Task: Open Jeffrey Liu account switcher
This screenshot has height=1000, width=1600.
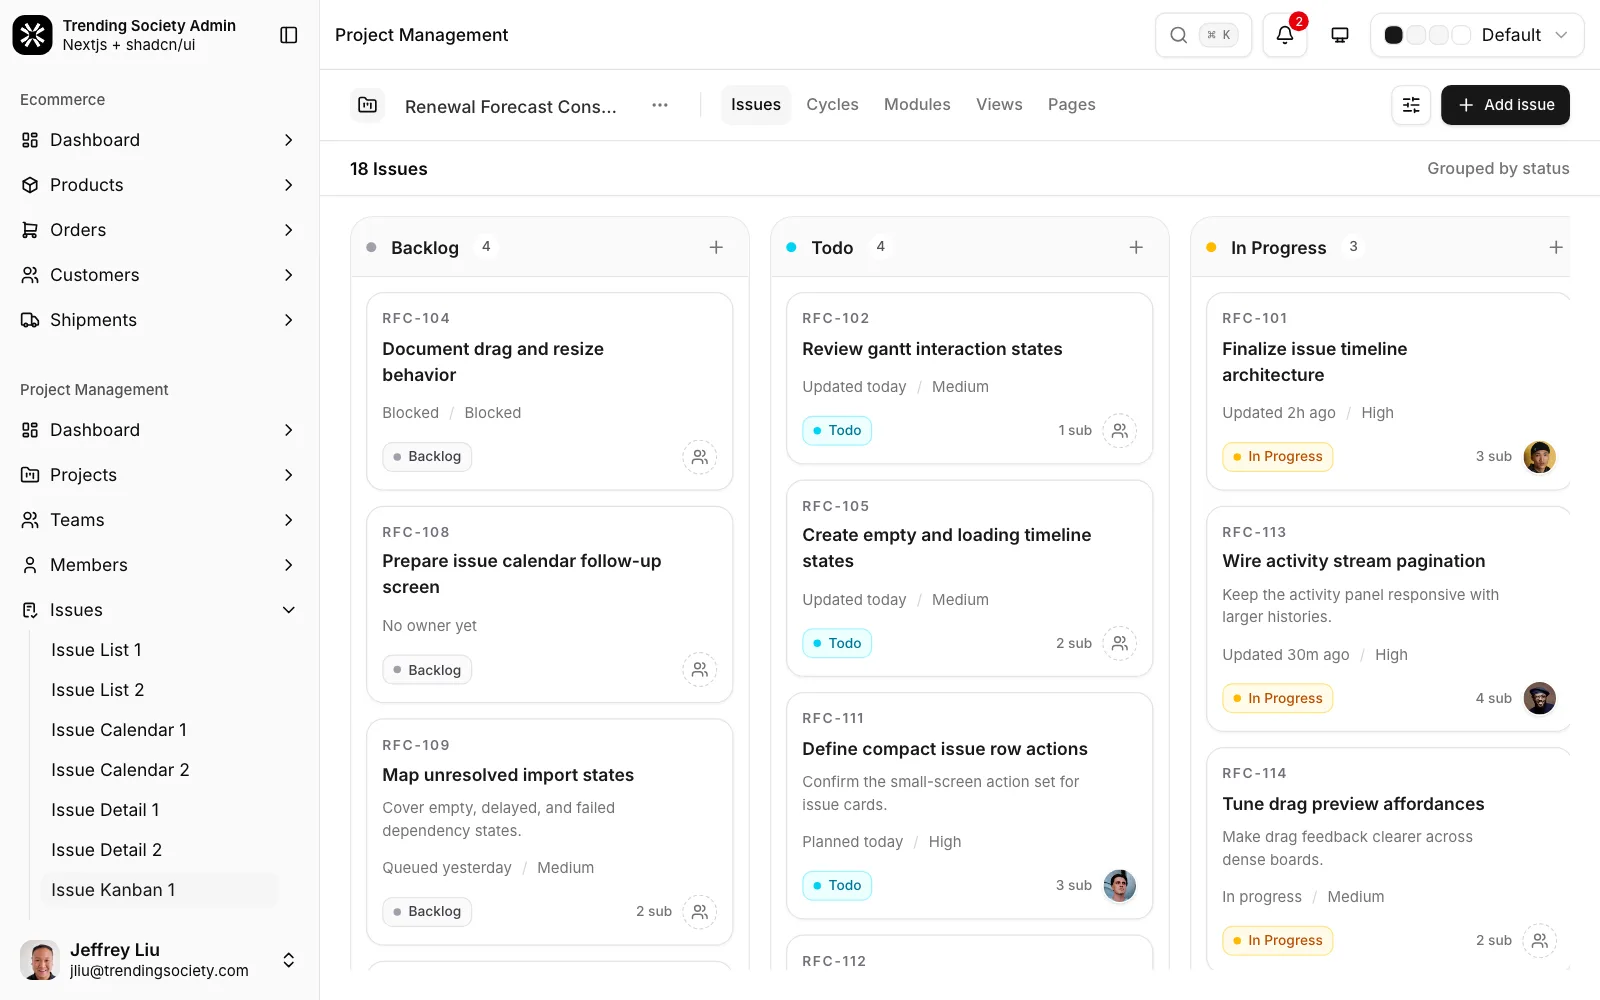Action: pos(160,960)
